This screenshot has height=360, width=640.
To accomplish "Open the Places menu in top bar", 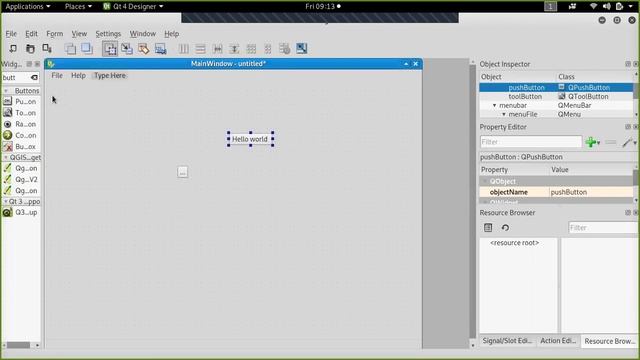I will pos(78,7).
